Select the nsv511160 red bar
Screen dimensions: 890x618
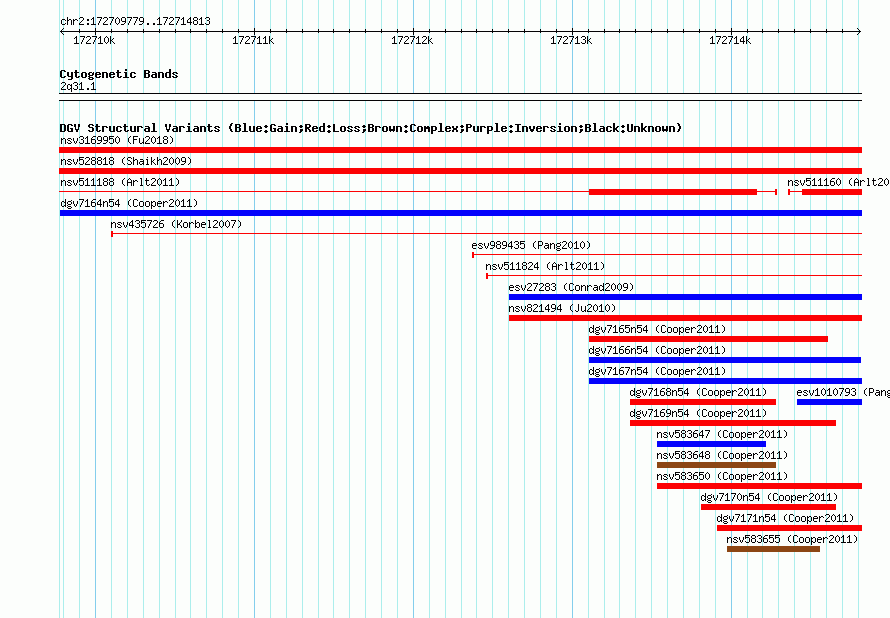click(x=832, y=192)
